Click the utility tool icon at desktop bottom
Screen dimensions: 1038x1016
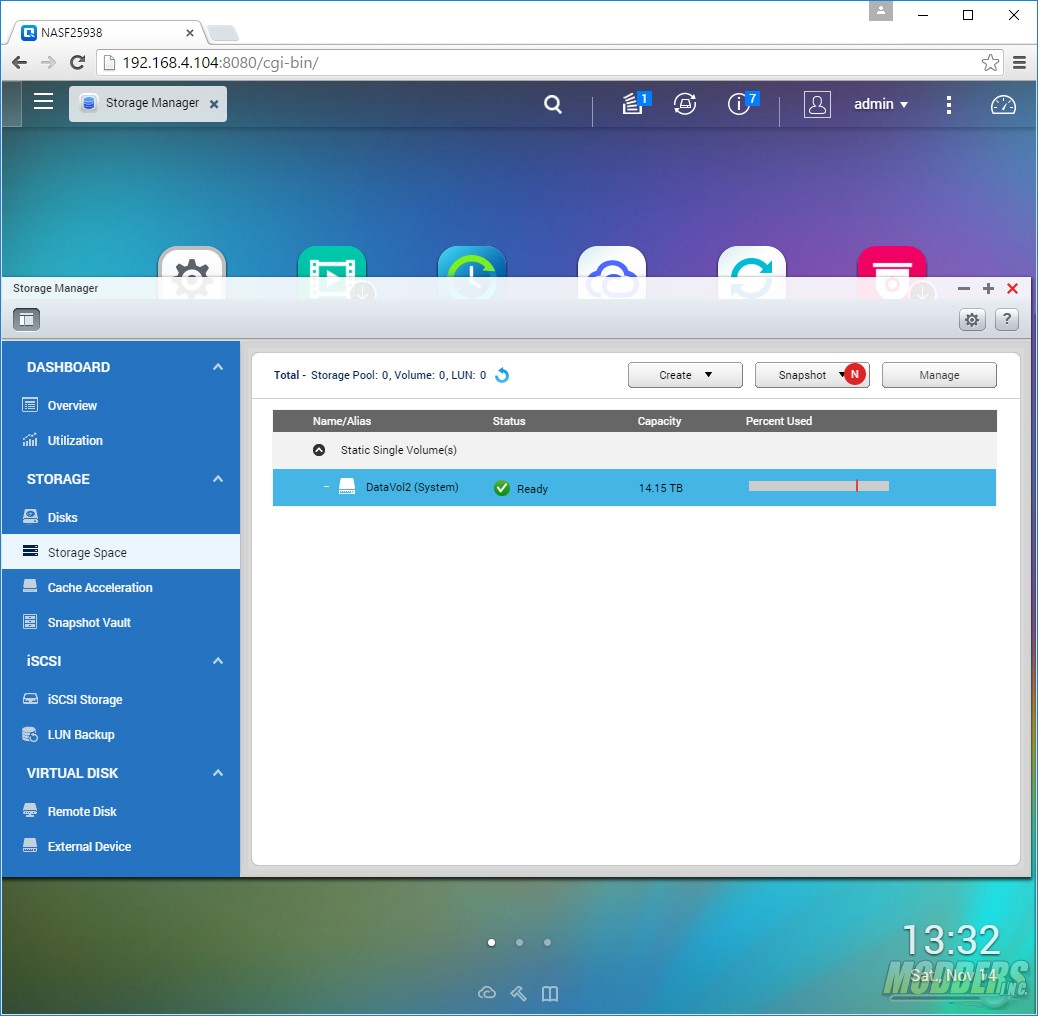[x=518, y=993]
